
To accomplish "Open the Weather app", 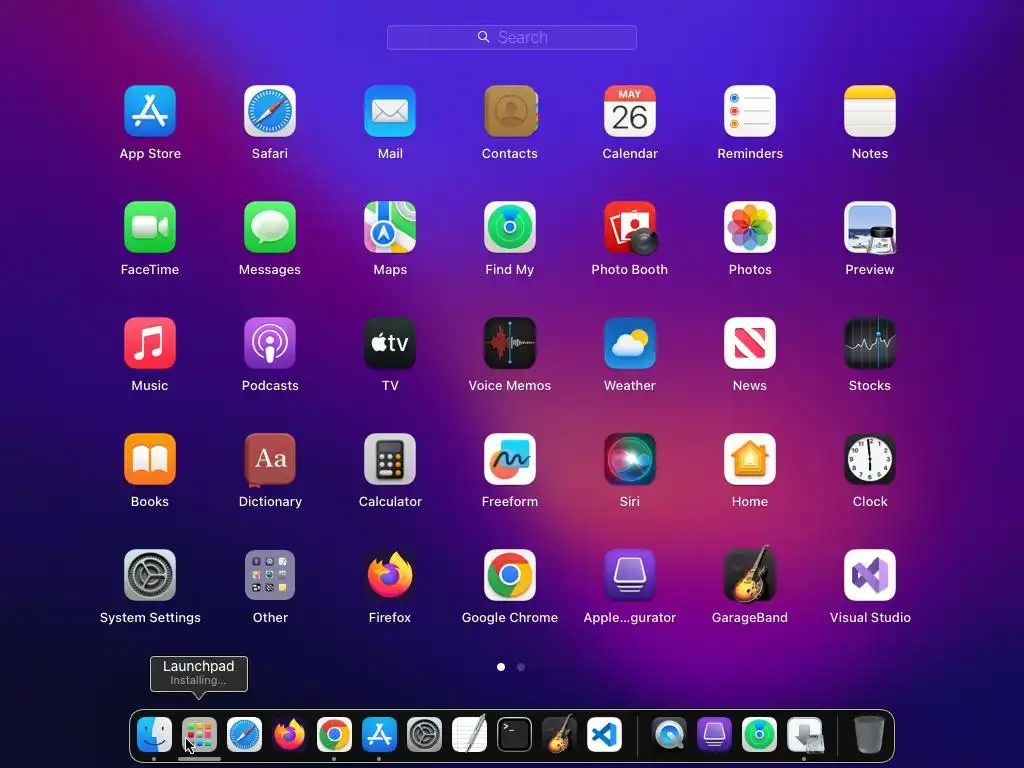I will (630, 343).
